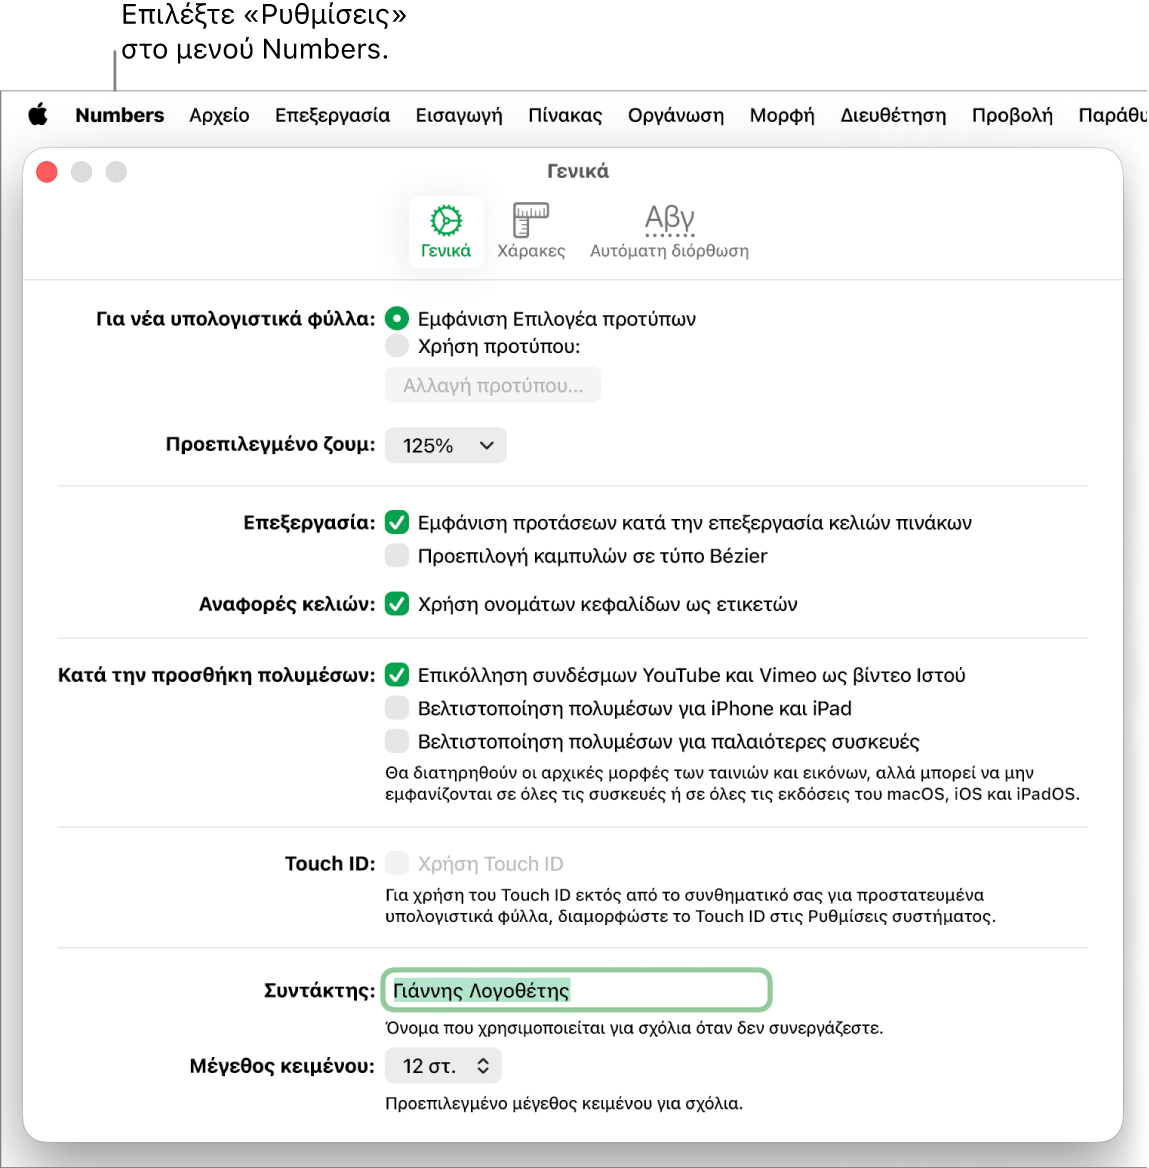The width and height of the screenshot is (1149, 1168).
Task: Click the Αλλαγή προτύπου… button
Action: pyautogui.click(x=493, y=385)
